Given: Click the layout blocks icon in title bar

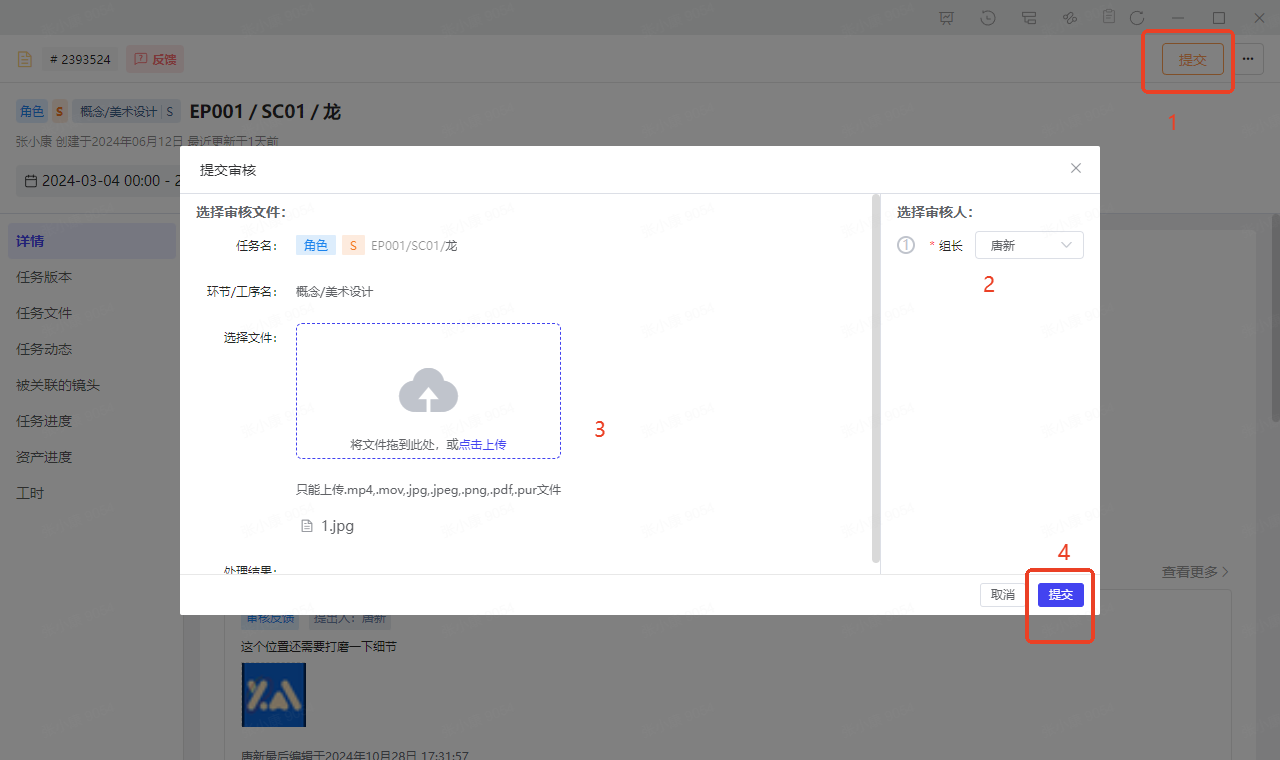Looking at the screenshot, I should point(1029,18).
